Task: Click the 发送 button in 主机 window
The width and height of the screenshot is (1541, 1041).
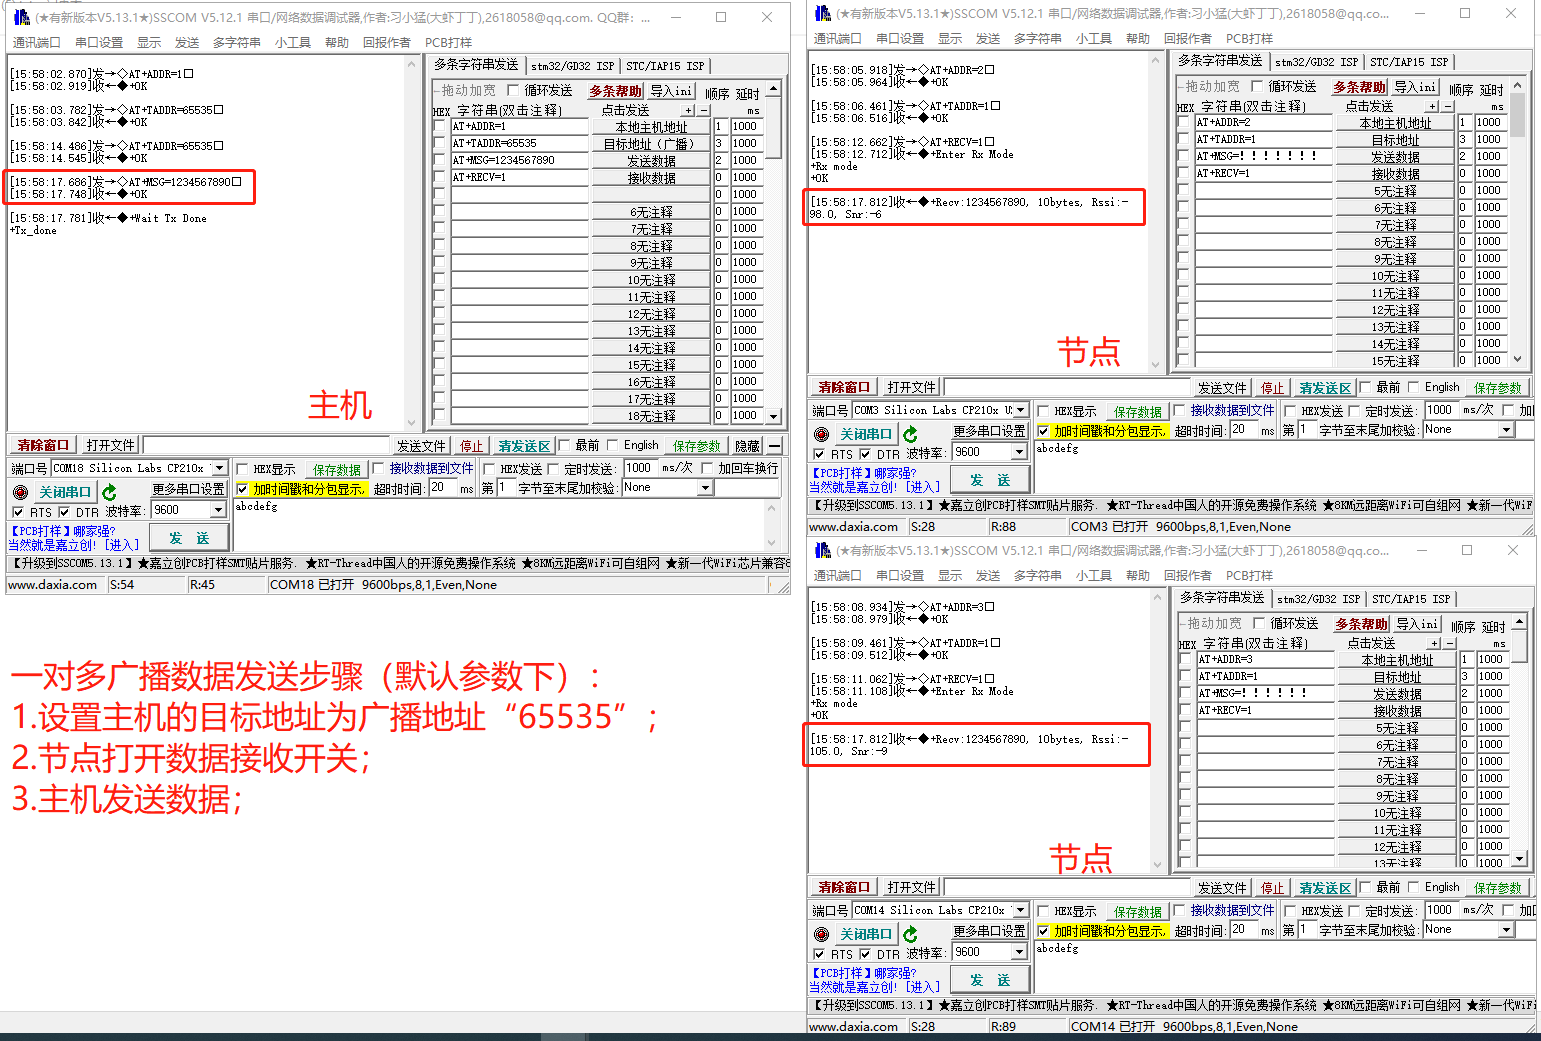Action: point(188,536)
